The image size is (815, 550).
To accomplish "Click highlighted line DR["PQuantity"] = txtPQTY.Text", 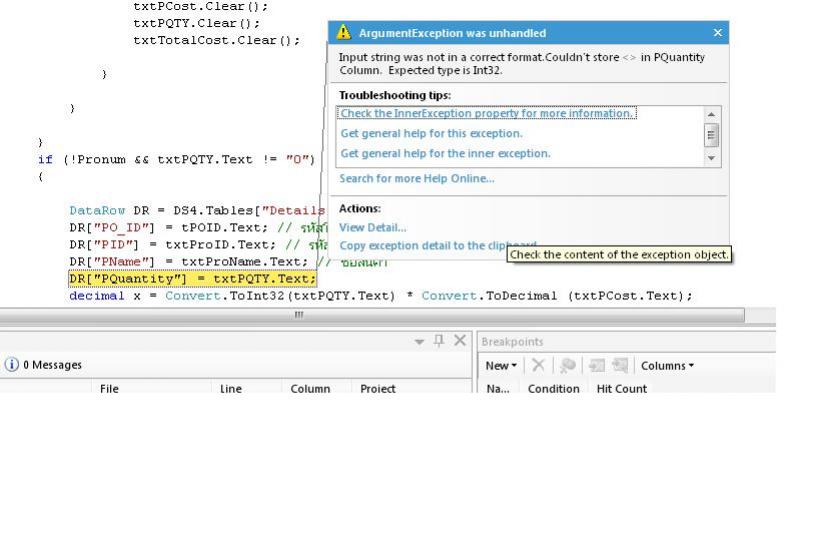I will pos(192,279).
